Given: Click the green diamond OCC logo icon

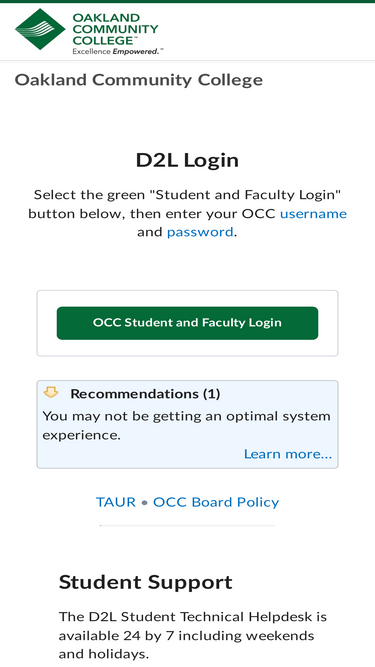Looking at the screenshot, I should pos(40,29).
